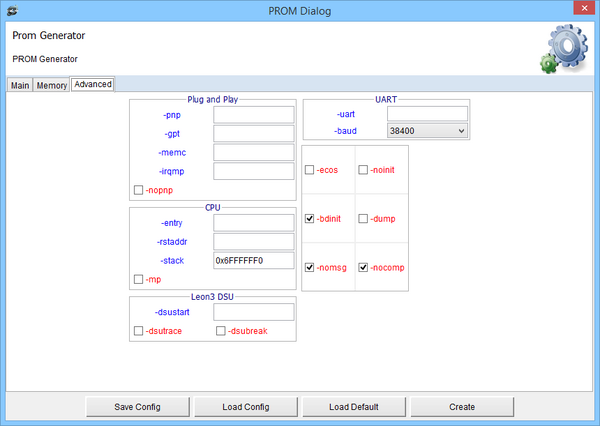Click the 'CPU' group heading

[213, 207]
